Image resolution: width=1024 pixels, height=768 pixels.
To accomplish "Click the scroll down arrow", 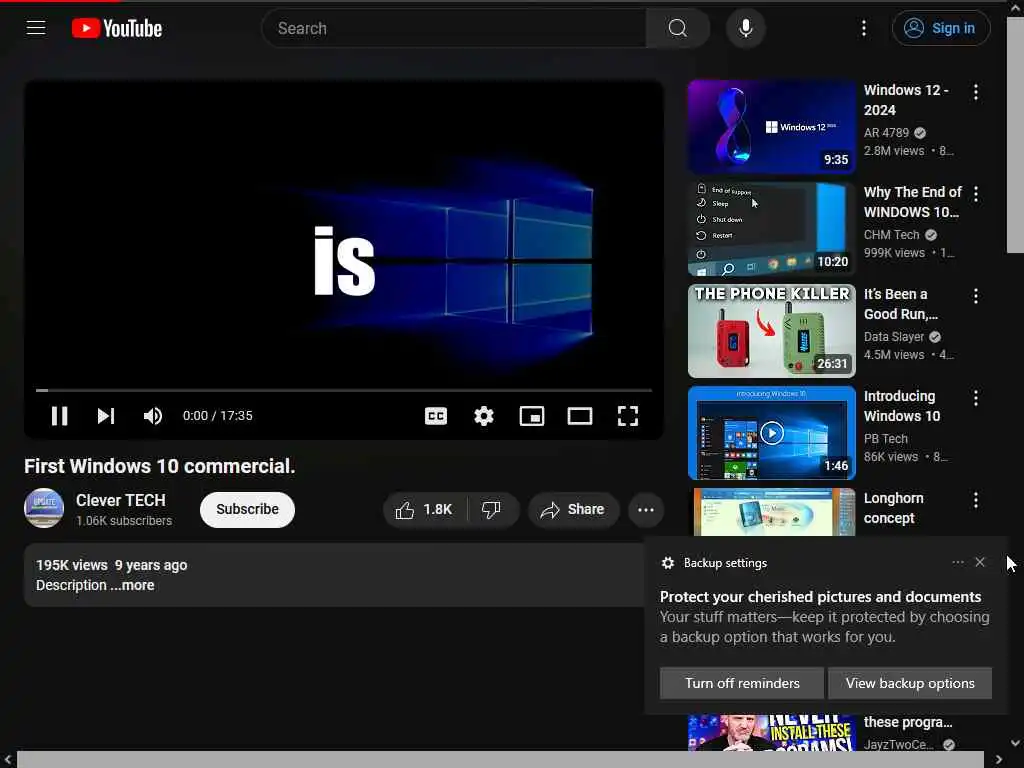I will [1015, 743].
